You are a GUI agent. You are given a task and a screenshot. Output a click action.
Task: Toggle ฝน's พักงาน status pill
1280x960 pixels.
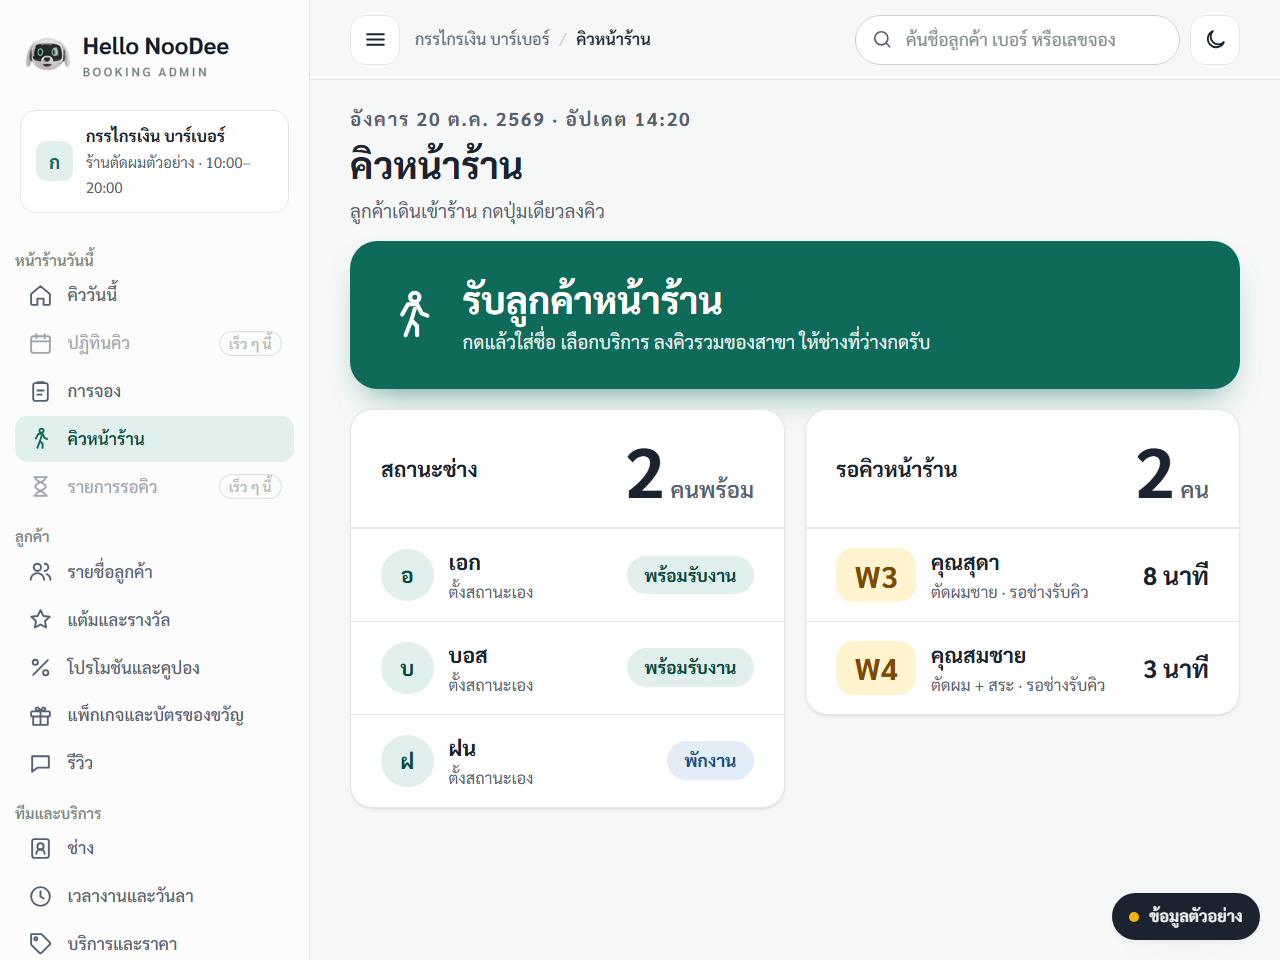tap(710, 761)
